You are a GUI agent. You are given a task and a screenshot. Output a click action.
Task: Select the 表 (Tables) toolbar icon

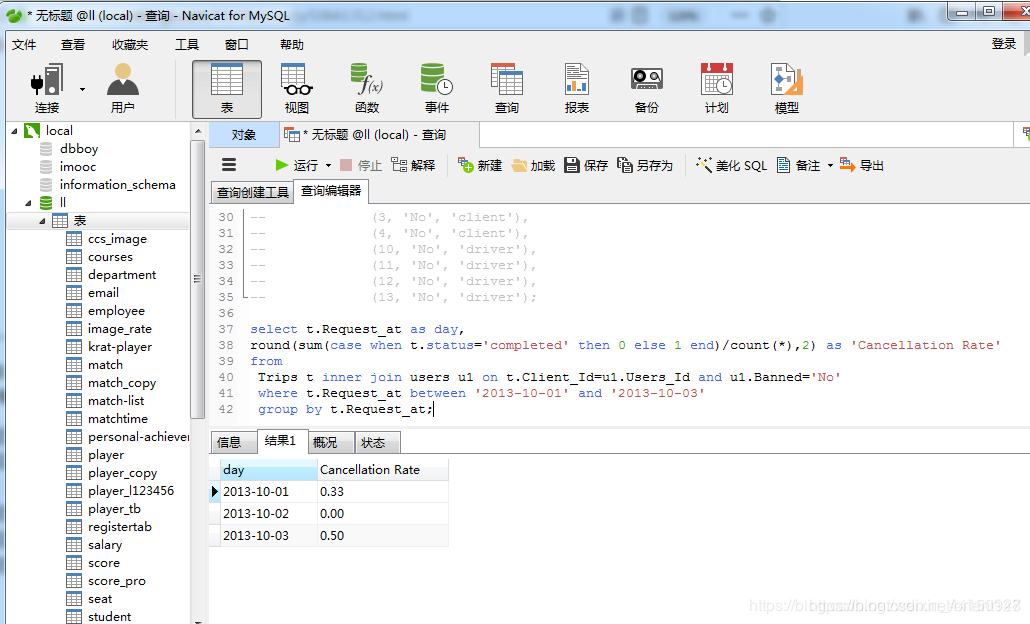[226, 86]
